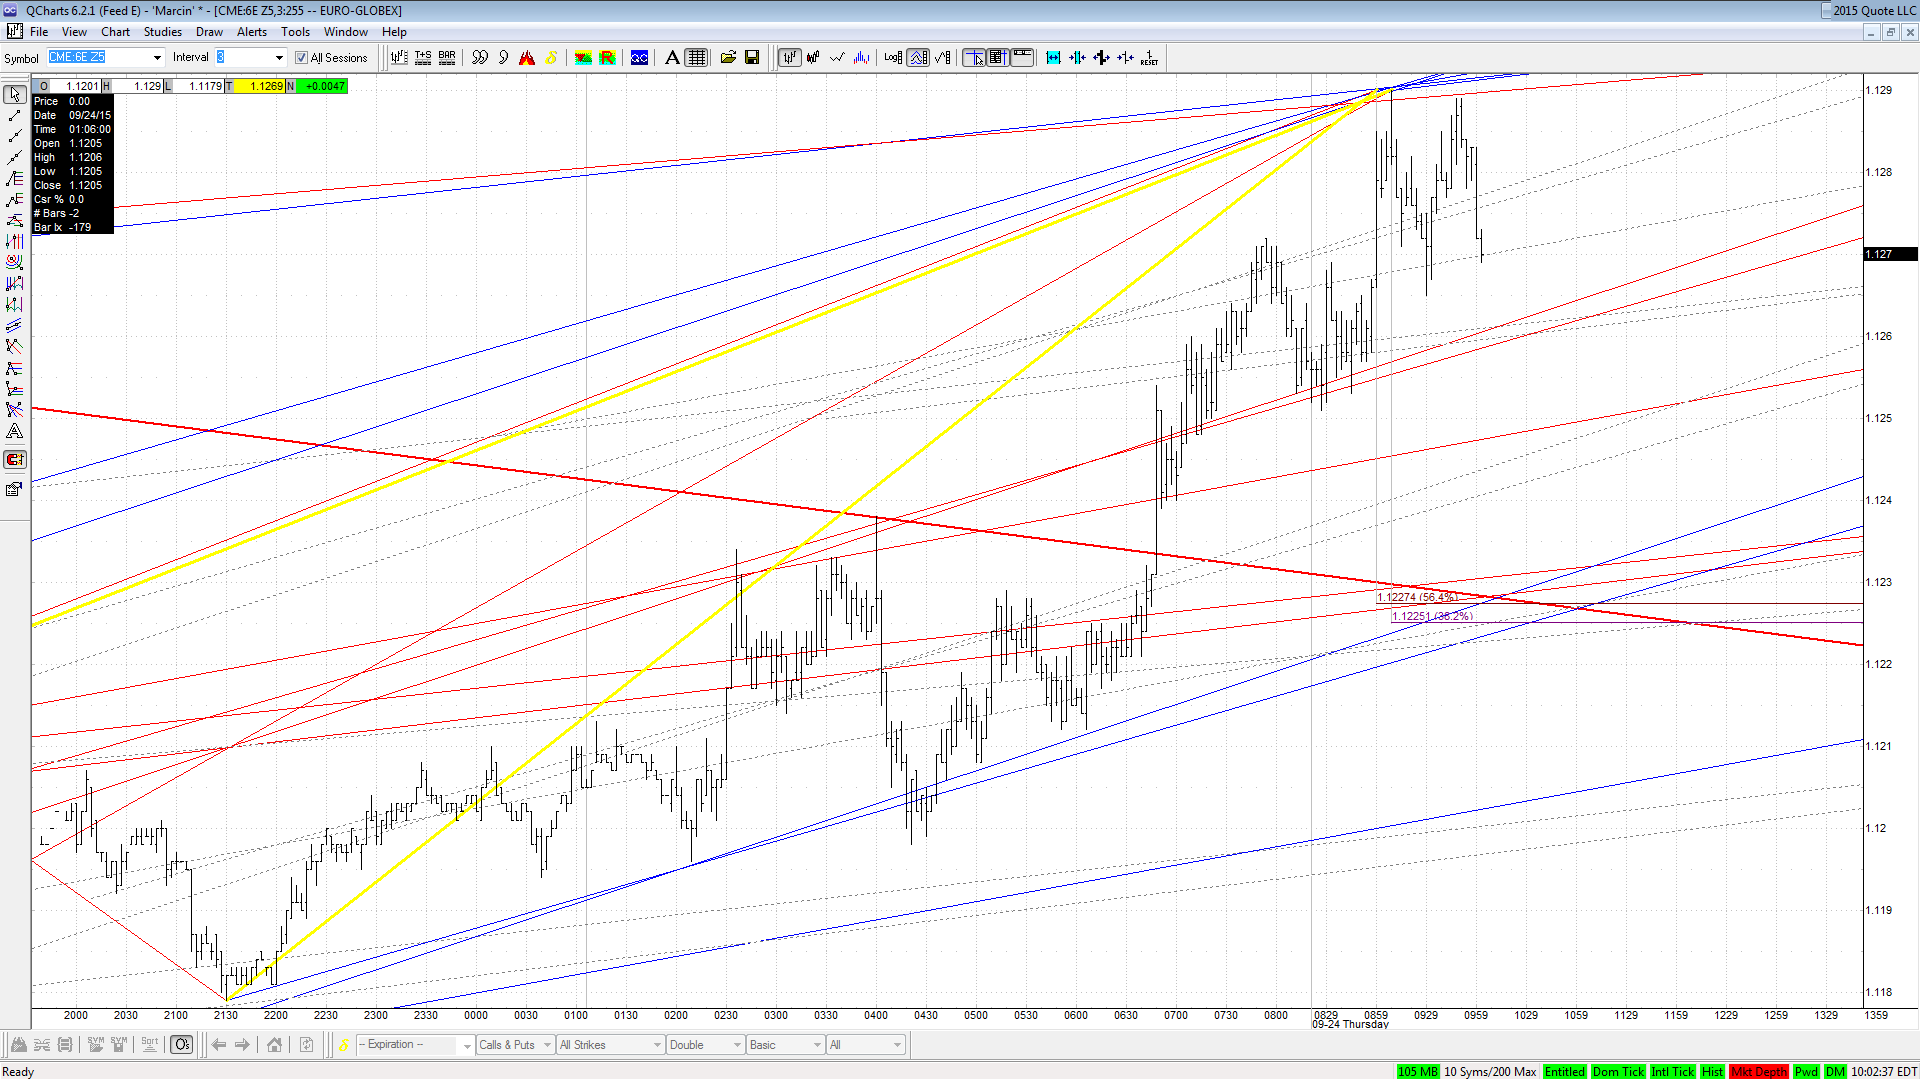The height and width of the screenshot is (1080, 1920).
Task: Click the Mkt Depth status button
Action: pos(1759,1072)
